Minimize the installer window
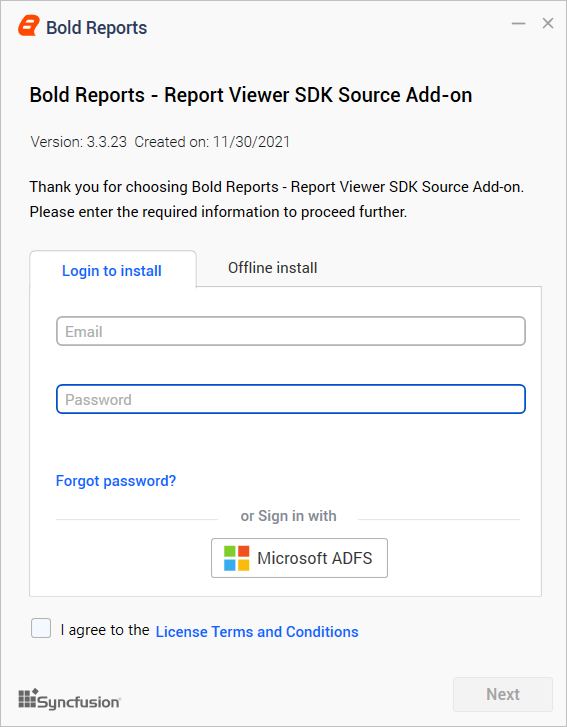 (518, 23)
